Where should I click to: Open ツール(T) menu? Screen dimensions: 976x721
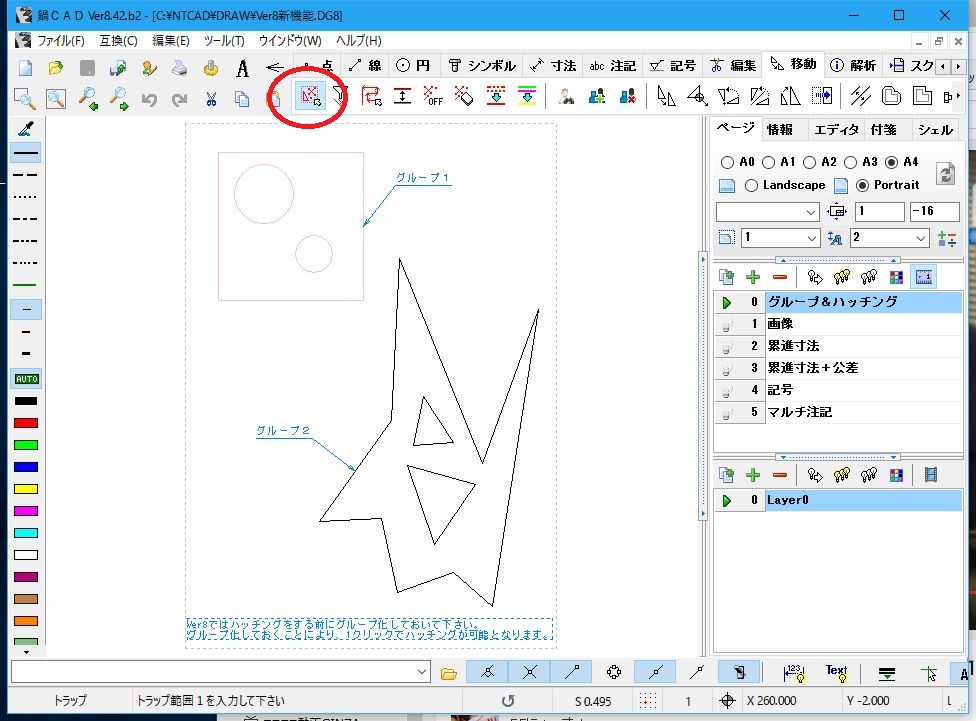point(224,41)
